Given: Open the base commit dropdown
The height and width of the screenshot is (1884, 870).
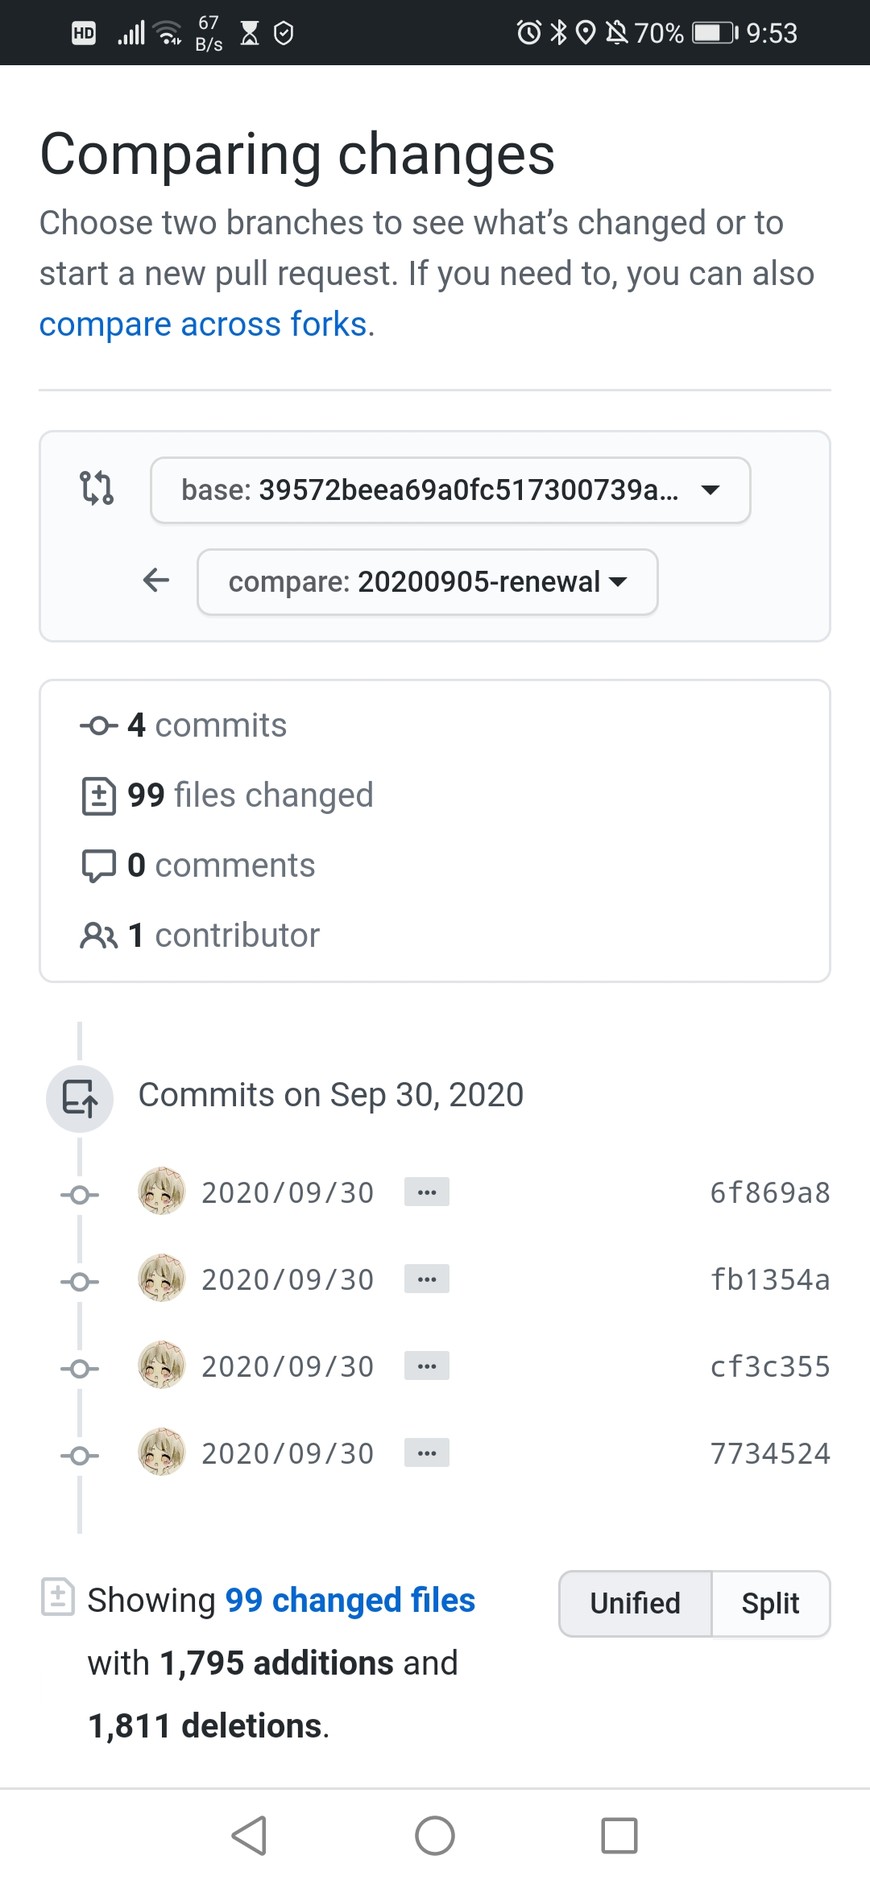Looking at the screenshot, I should pos(450,490).
